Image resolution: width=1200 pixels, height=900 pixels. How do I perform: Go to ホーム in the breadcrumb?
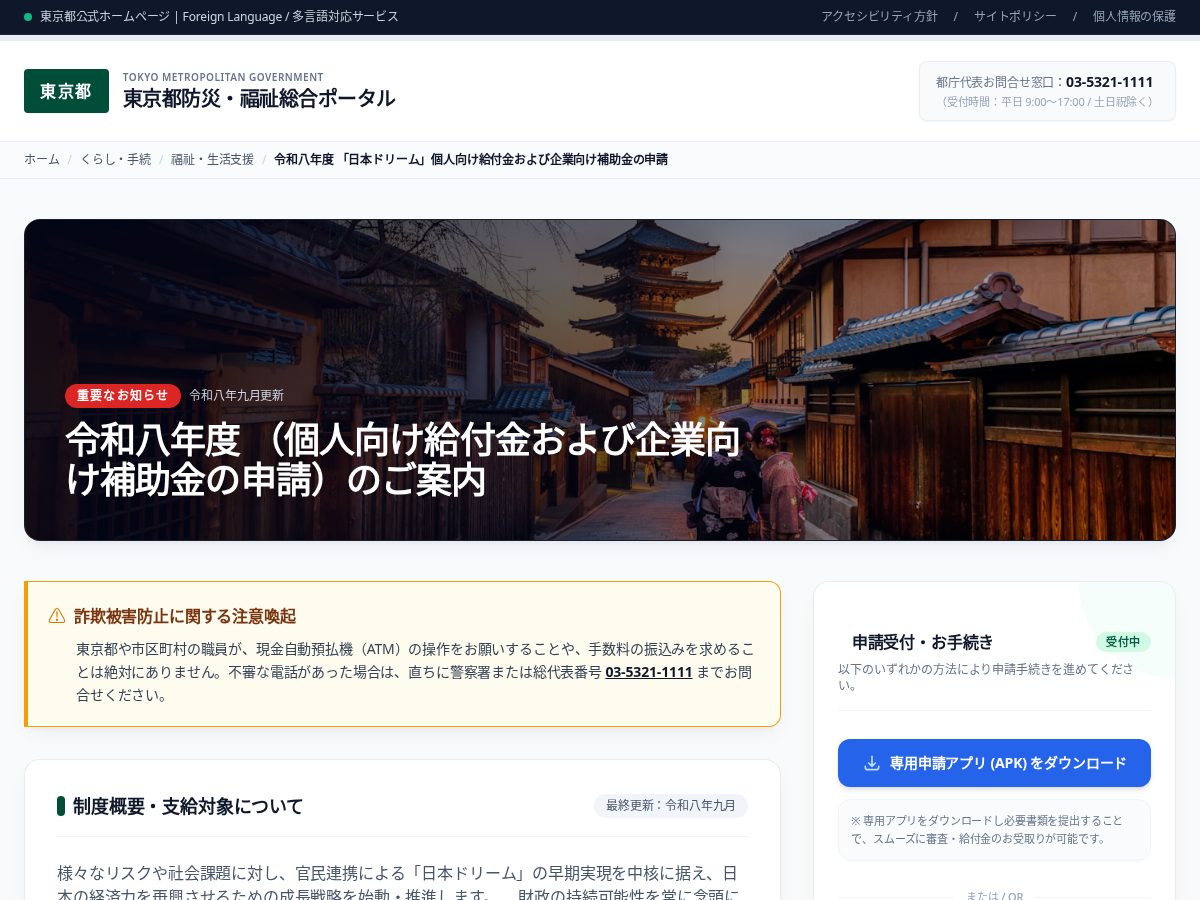pyautogui.click(x=42, y=159)
